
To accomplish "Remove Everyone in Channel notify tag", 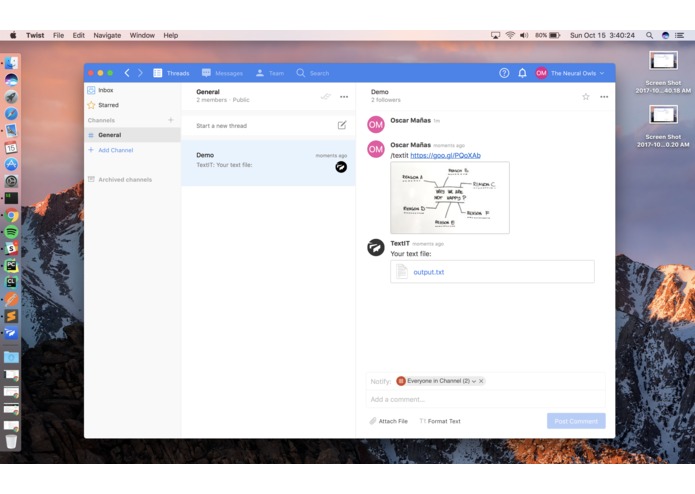I will tap(481, 381).
